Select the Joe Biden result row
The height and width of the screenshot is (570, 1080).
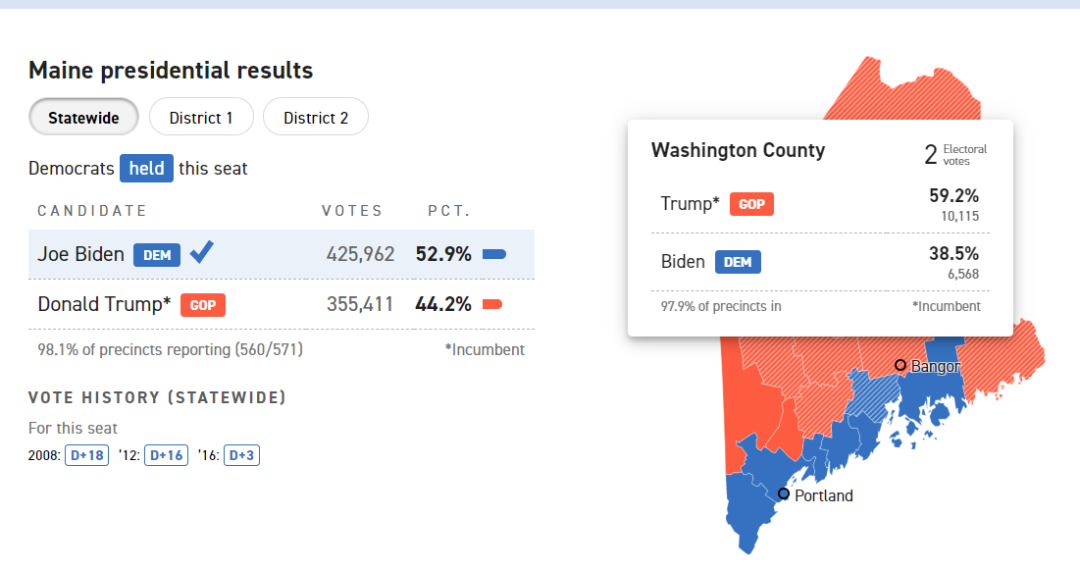(281, 255)
